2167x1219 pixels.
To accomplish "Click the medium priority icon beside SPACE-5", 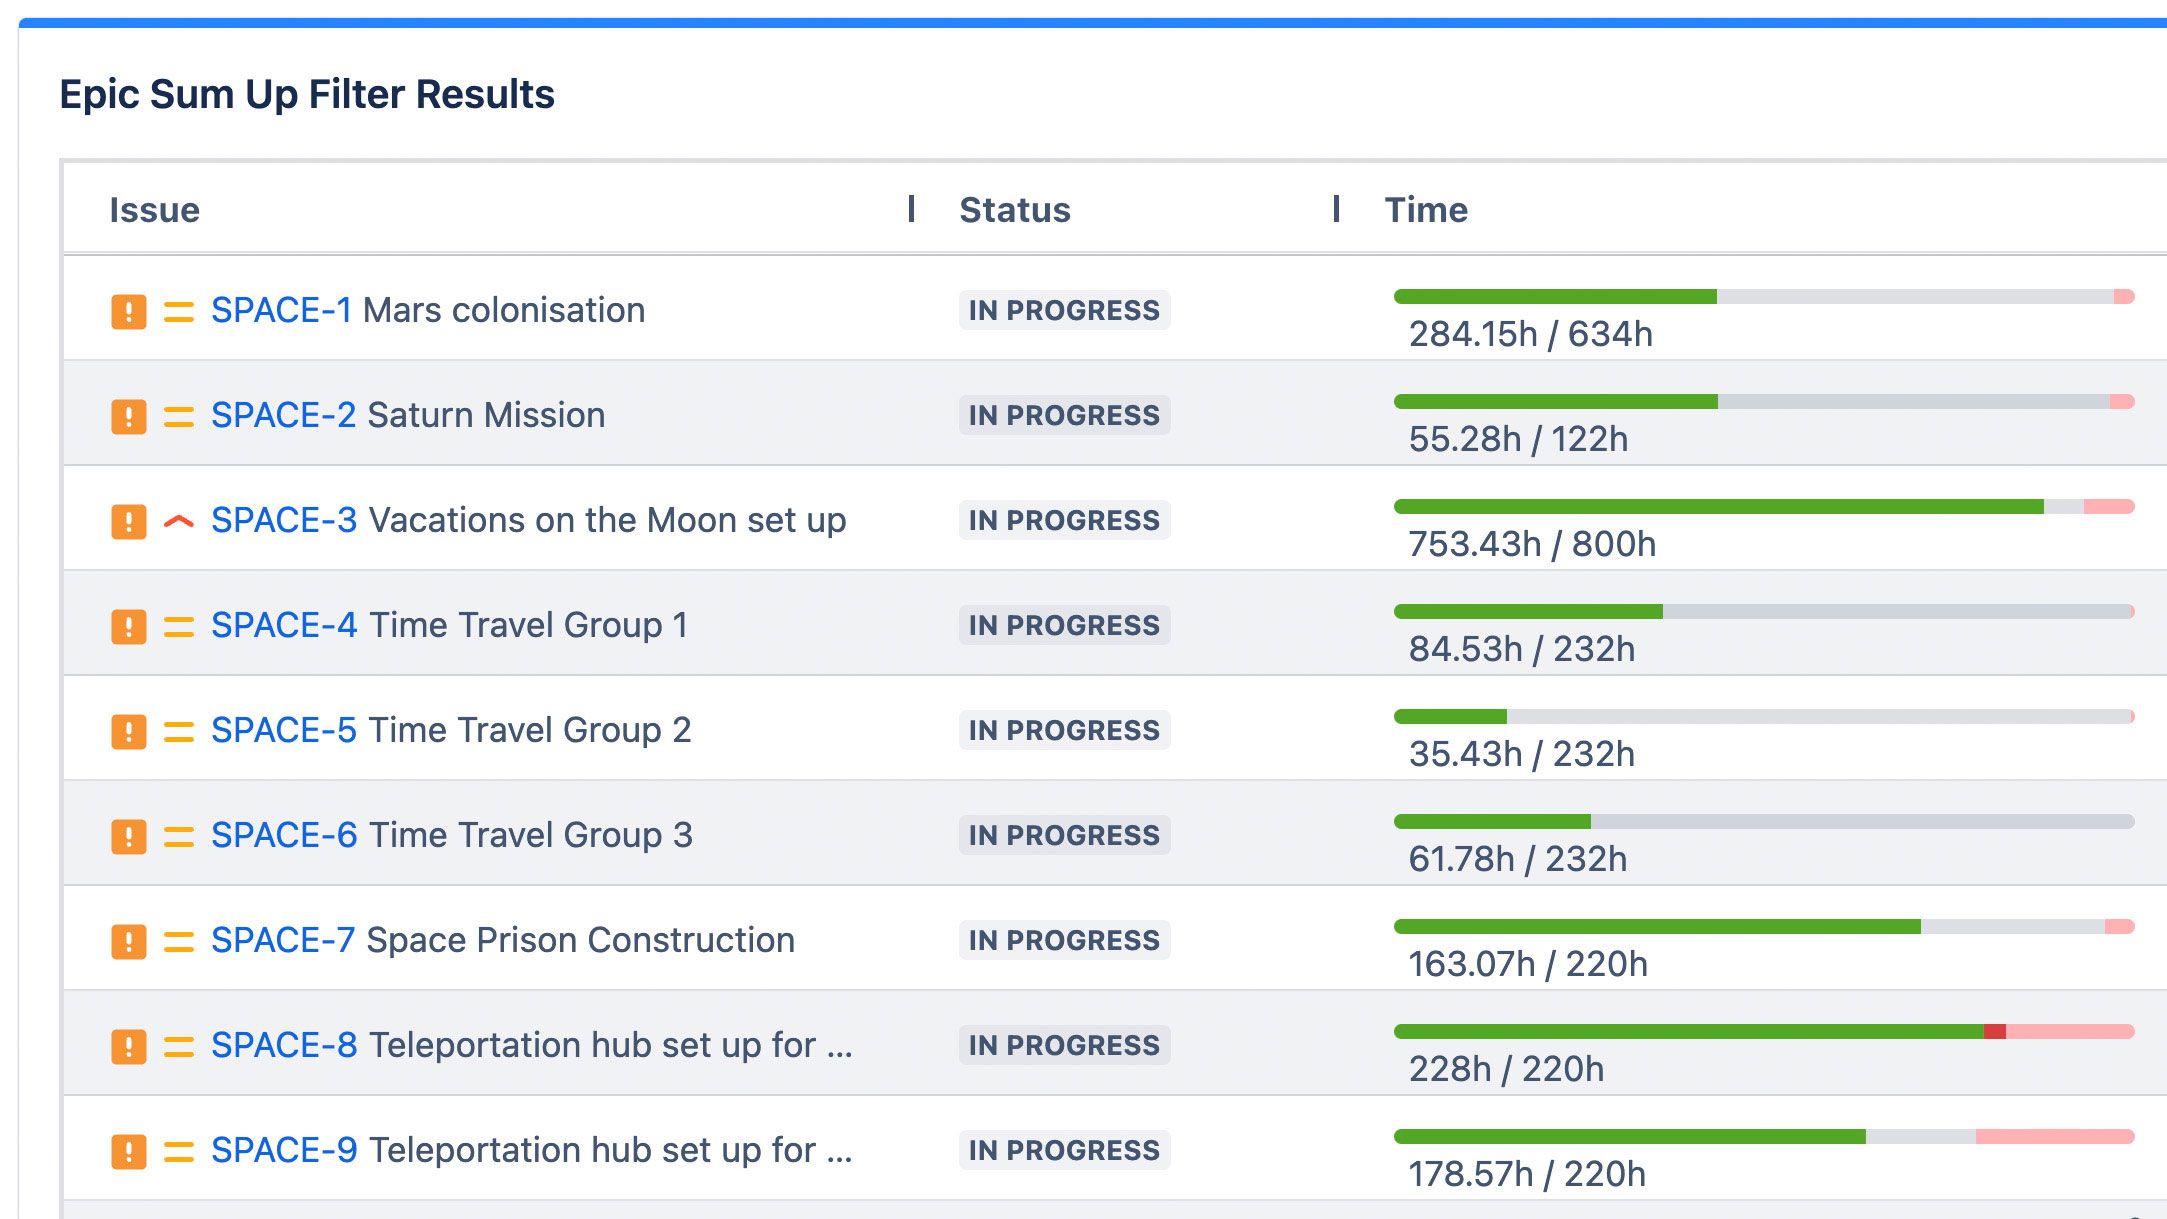I will [x=179, y=731].
